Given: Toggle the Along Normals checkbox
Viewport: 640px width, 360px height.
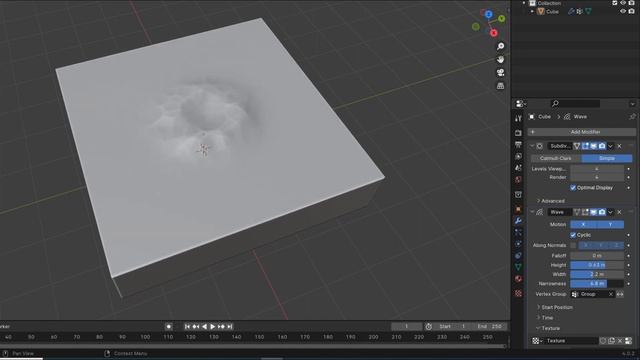Looking at the screenshot, I should coord(573,245).
